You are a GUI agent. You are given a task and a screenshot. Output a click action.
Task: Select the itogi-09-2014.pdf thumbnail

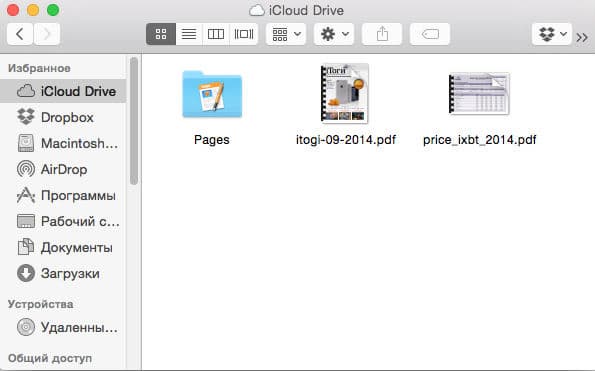tap(345, 93)
